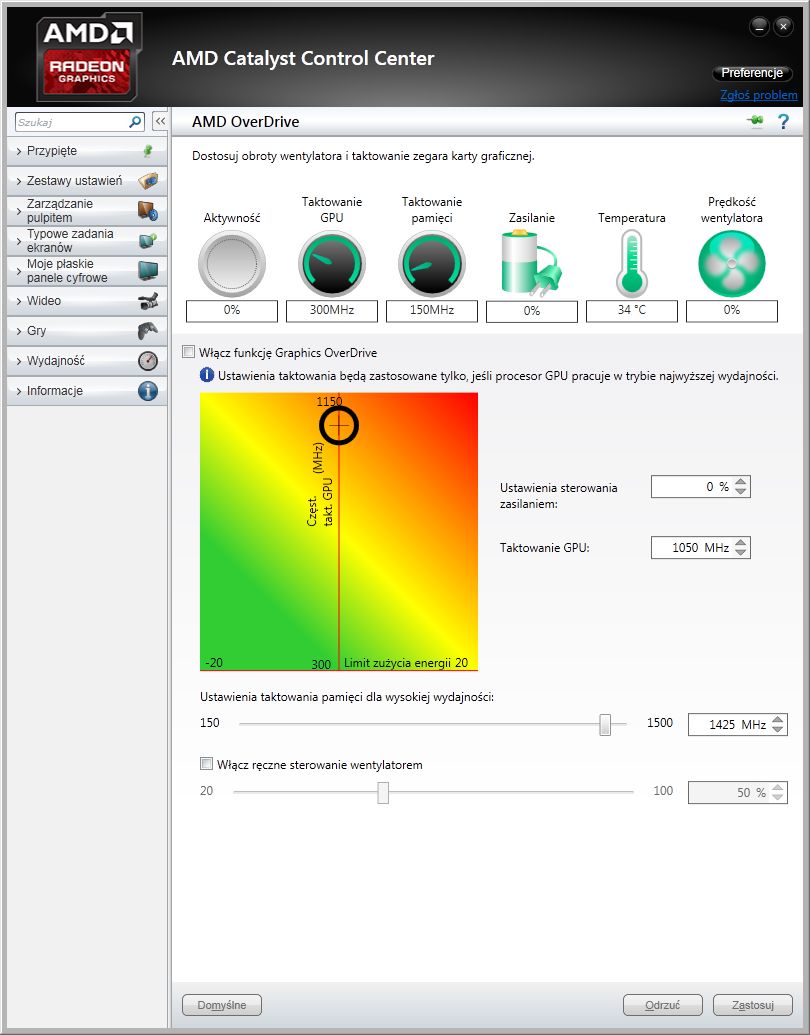The height and width of the screenshot is (1035, 810).
Task: Click the Taktowanie pamięci gauge
Action: [x=432, y=264]
